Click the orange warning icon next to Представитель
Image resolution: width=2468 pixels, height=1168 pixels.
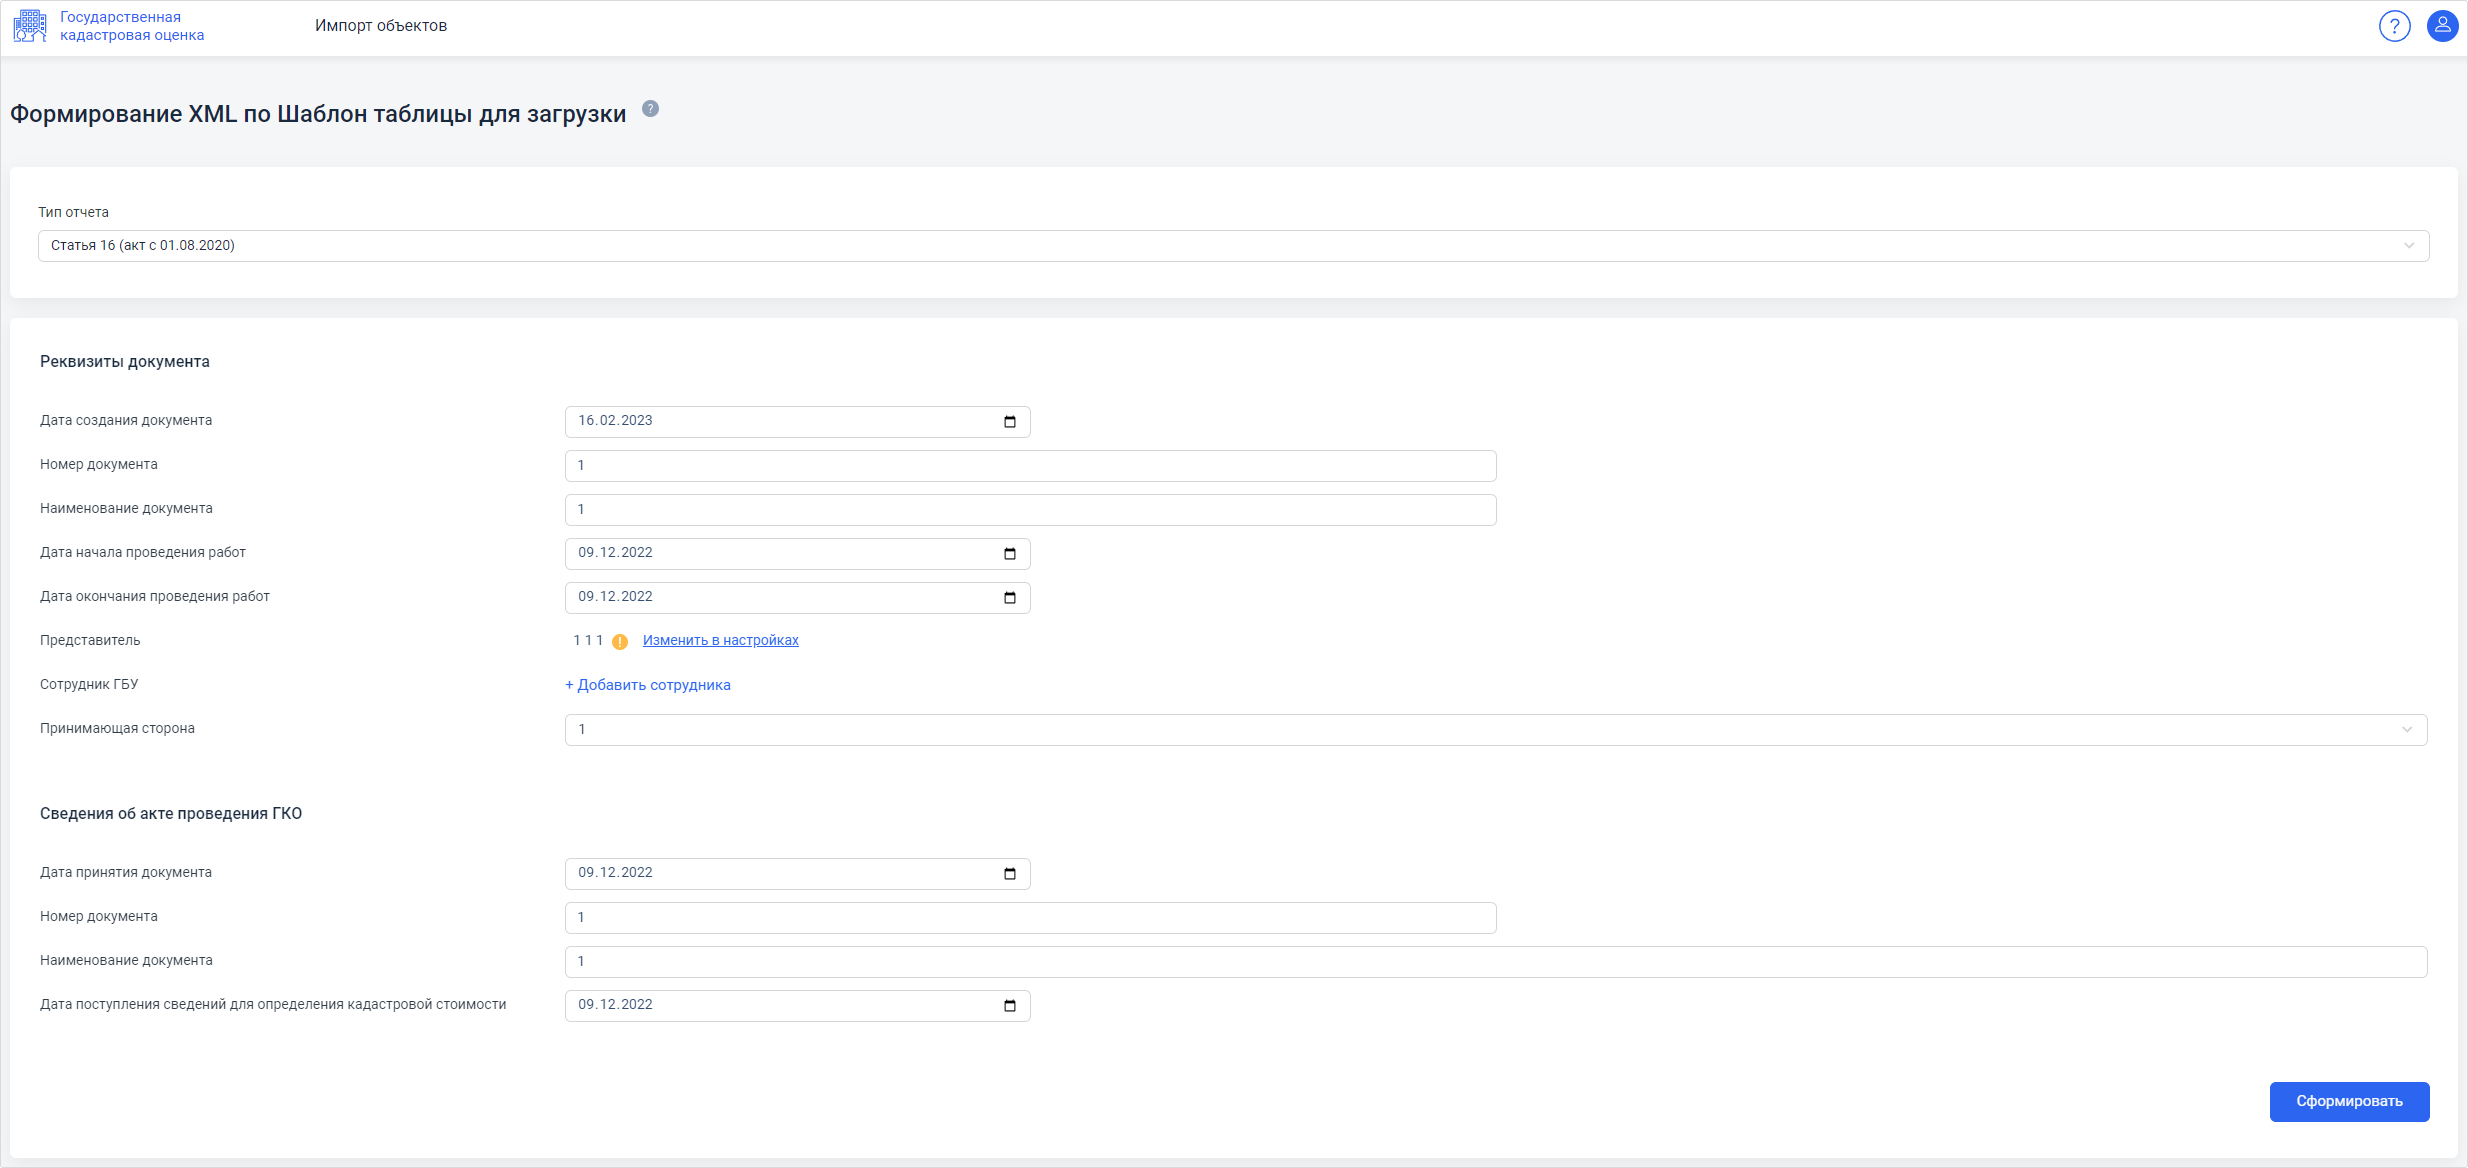pyautogui.click(x=620, y=642)
